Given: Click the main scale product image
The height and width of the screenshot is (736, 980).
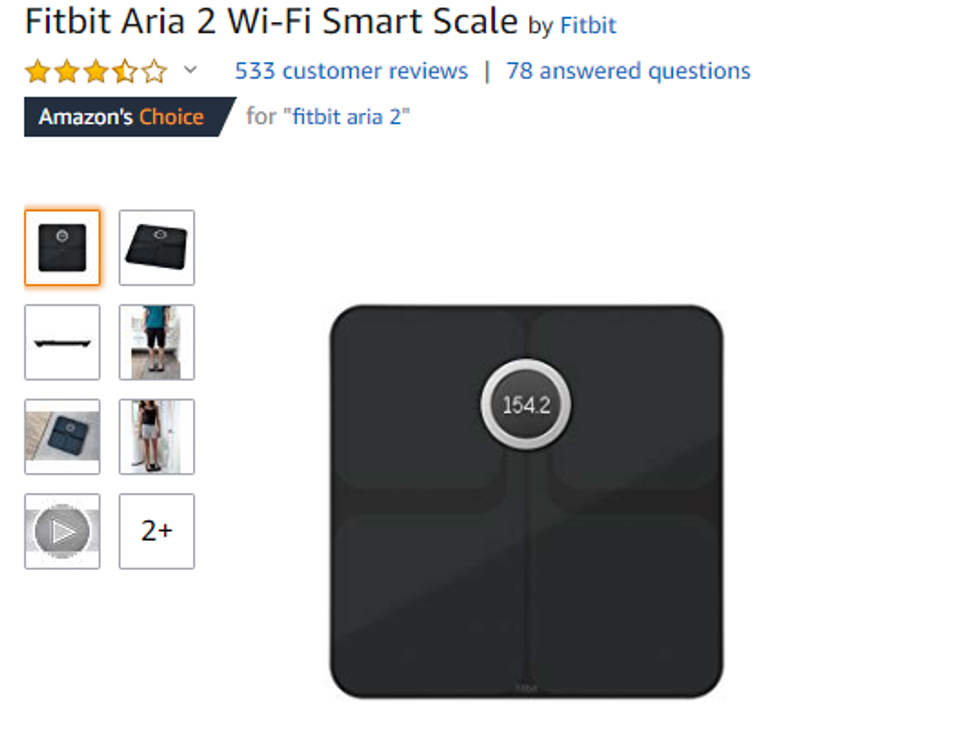Looking at the screenshot, I should [x=526, y=502].
